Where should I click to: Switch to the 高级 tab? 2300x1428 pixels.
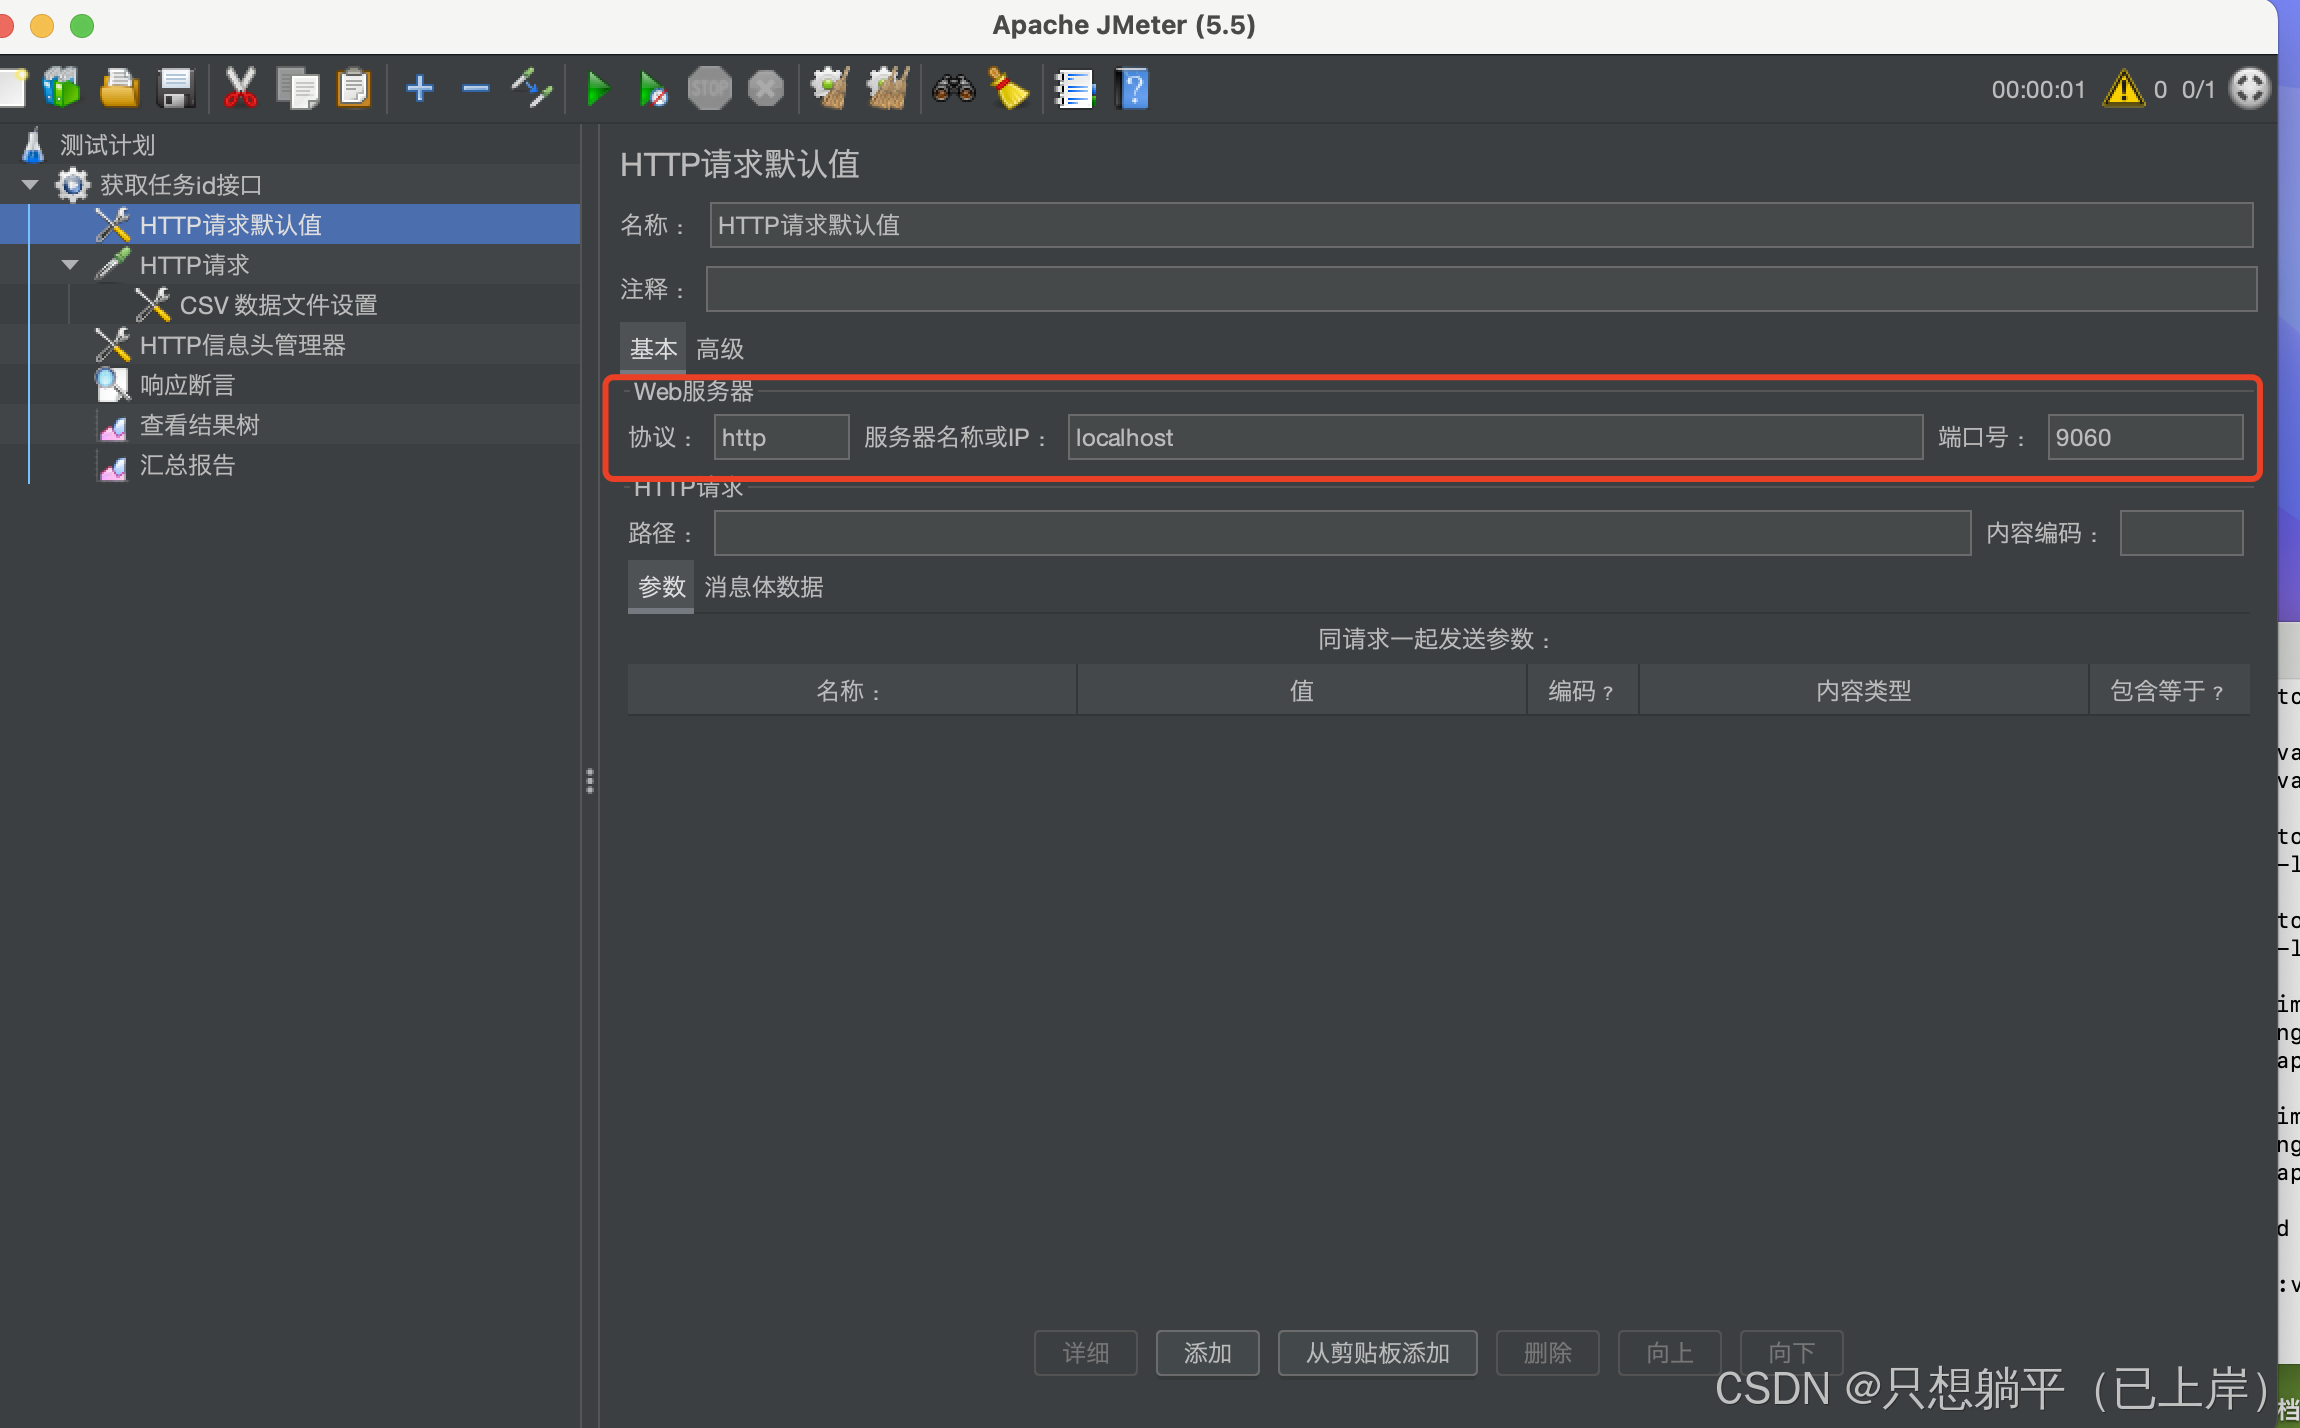pyautogui.click(x=720, y=349)
